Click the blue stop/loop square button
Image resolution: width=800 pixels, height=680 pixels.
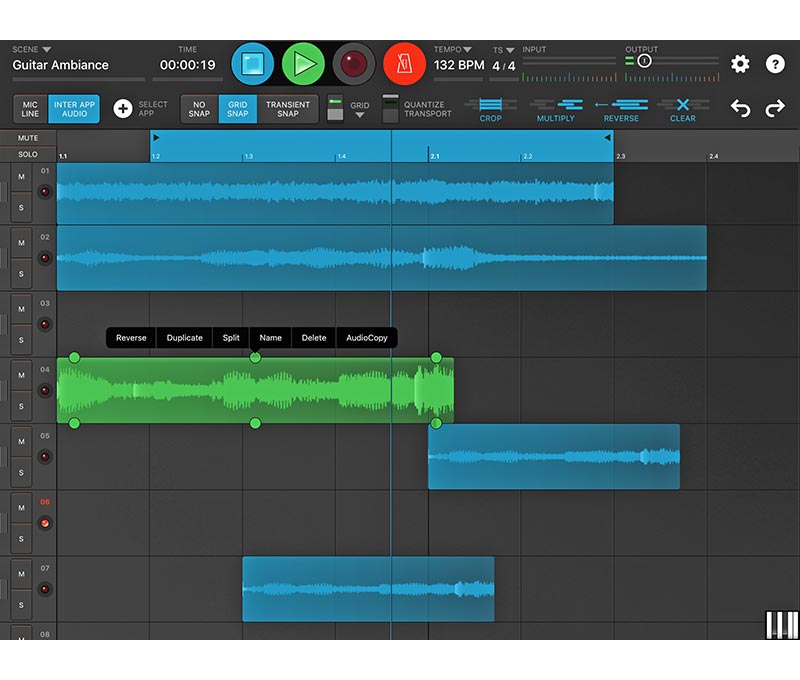click(x=252, y=64)
